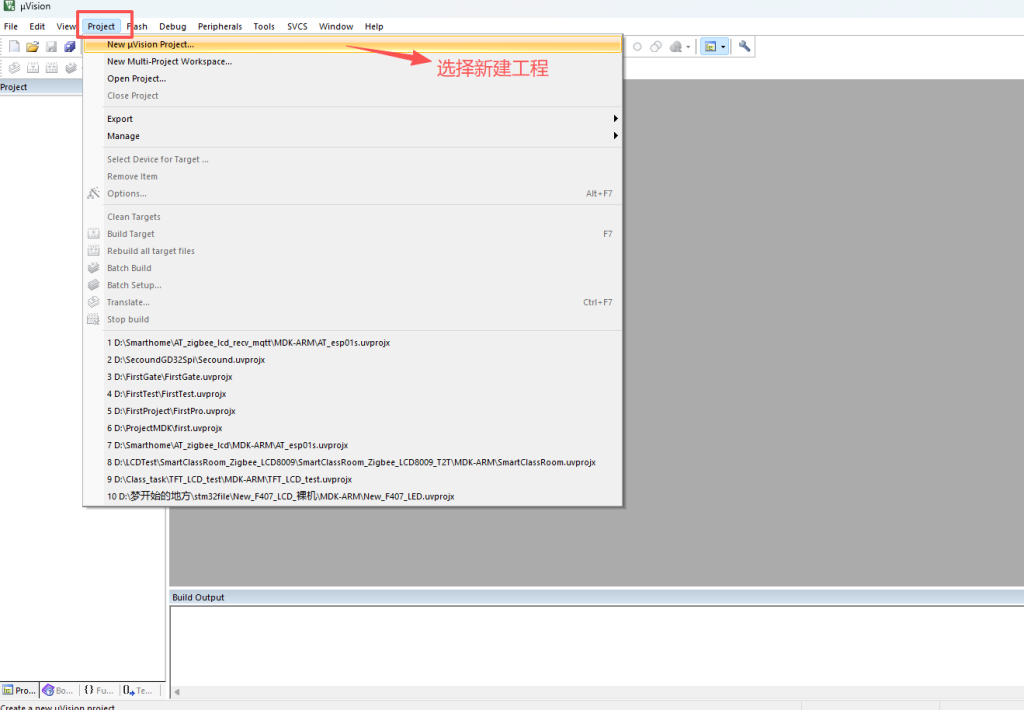Open the Flash menu
Screen dimensions: 1024x710
click(137, 26)
